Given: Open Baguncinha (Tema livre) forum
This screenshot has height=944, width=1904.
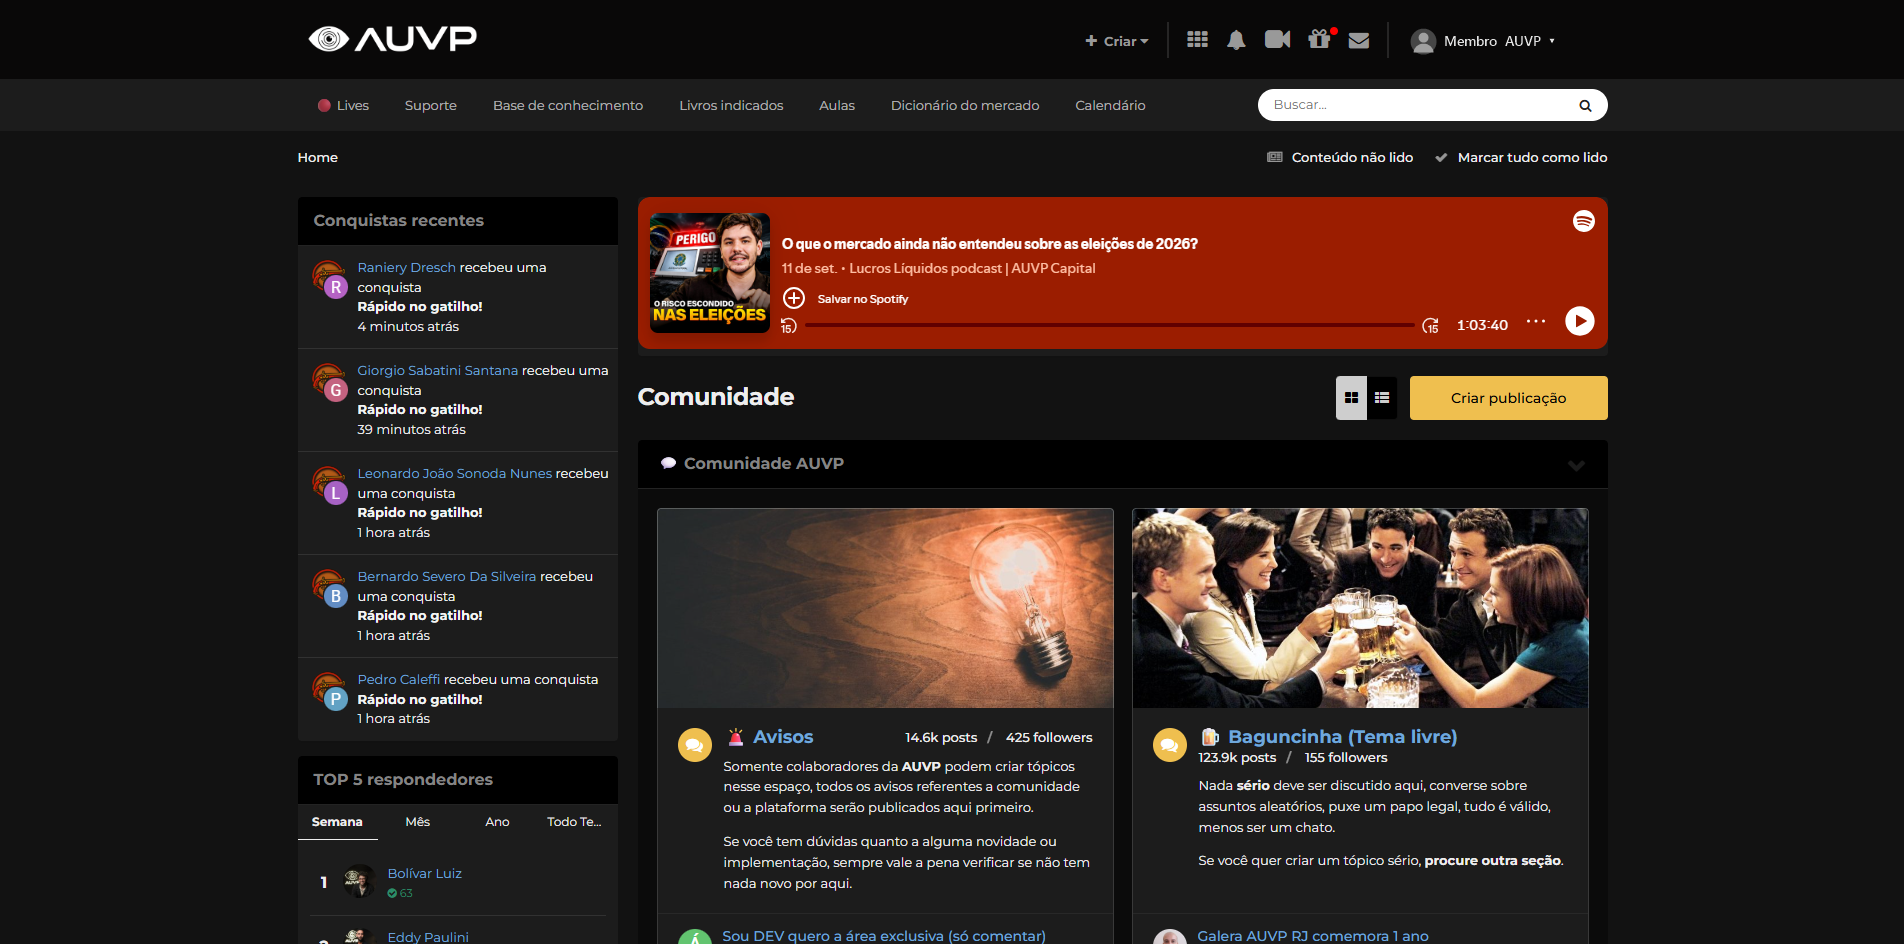Looking at the screenshot, I should click(1342, 737).
